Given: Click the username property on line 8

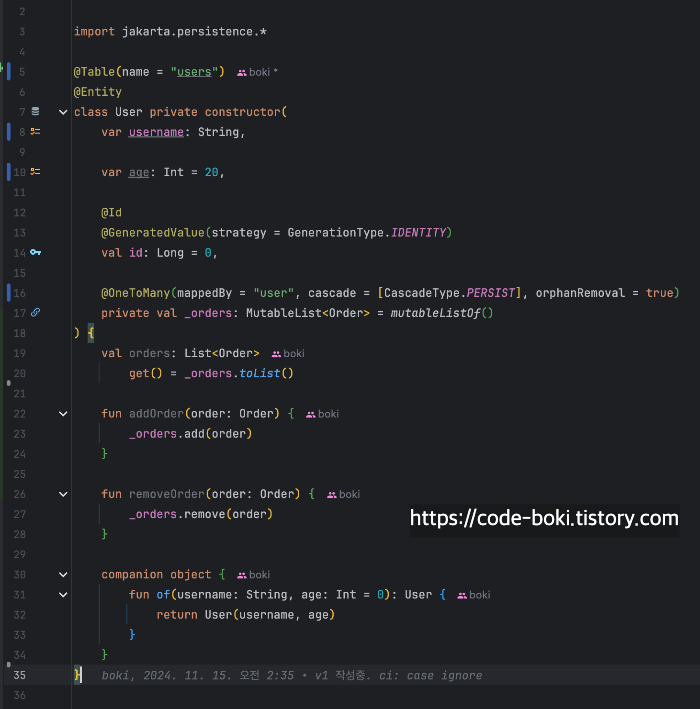Looking at the screenshot, I should (156, 132).
